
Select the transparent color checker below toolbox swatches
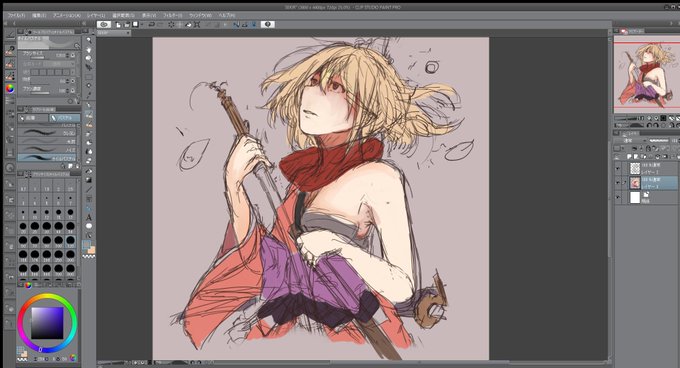coord(89,257)
